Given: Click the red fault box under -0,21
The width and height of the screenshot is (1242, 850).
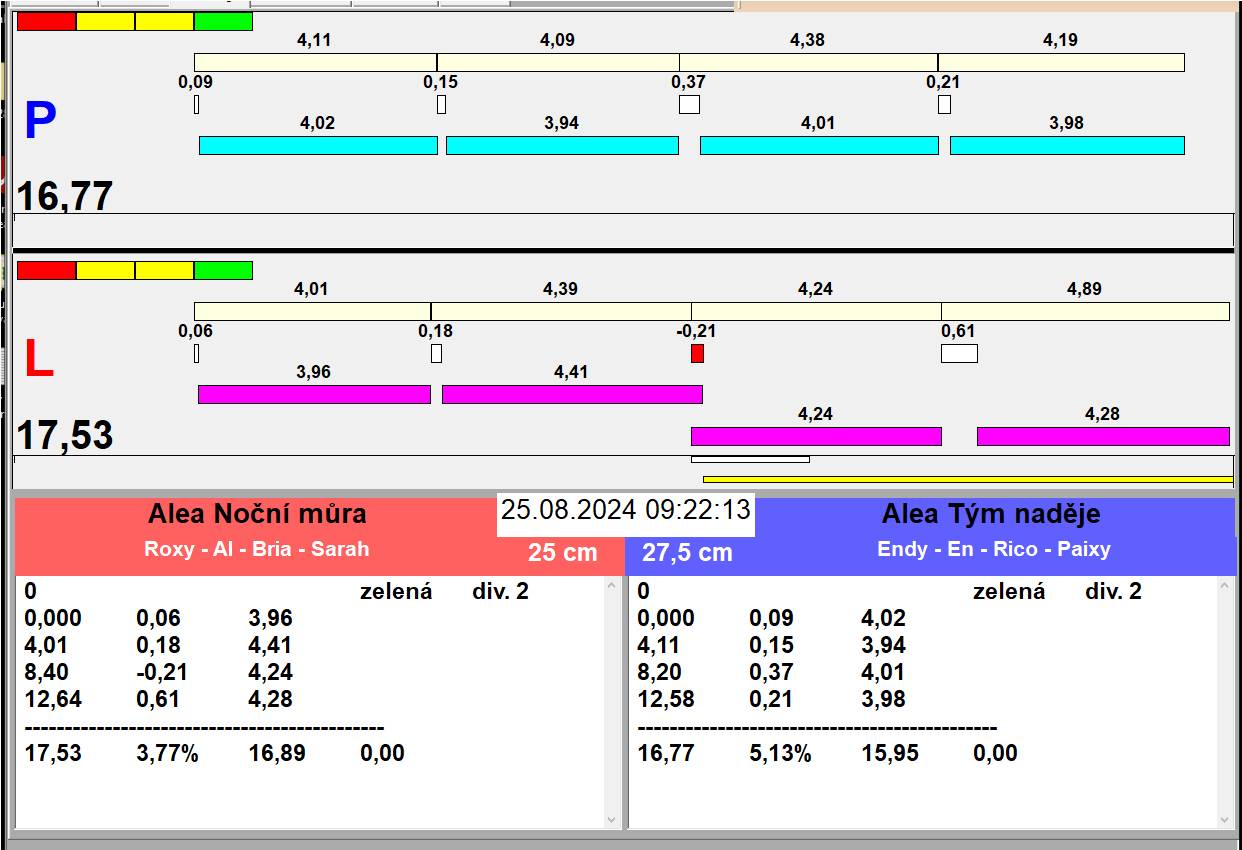Looking at the screenshot, I should (x=697, y=353).
